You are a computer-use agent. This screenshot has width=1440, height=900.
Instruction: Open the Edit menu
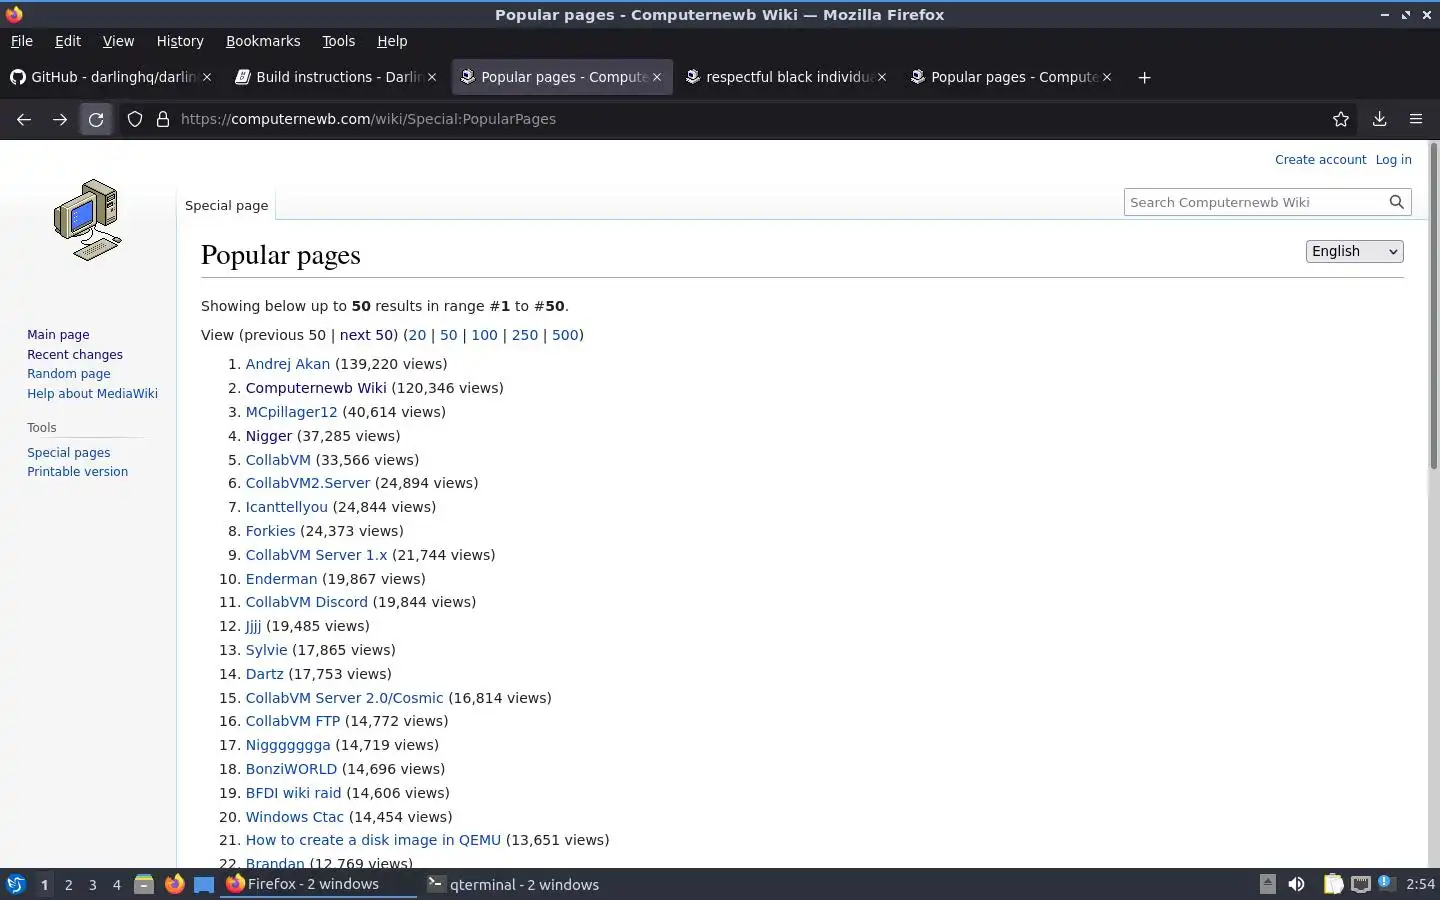click(68, 41)
